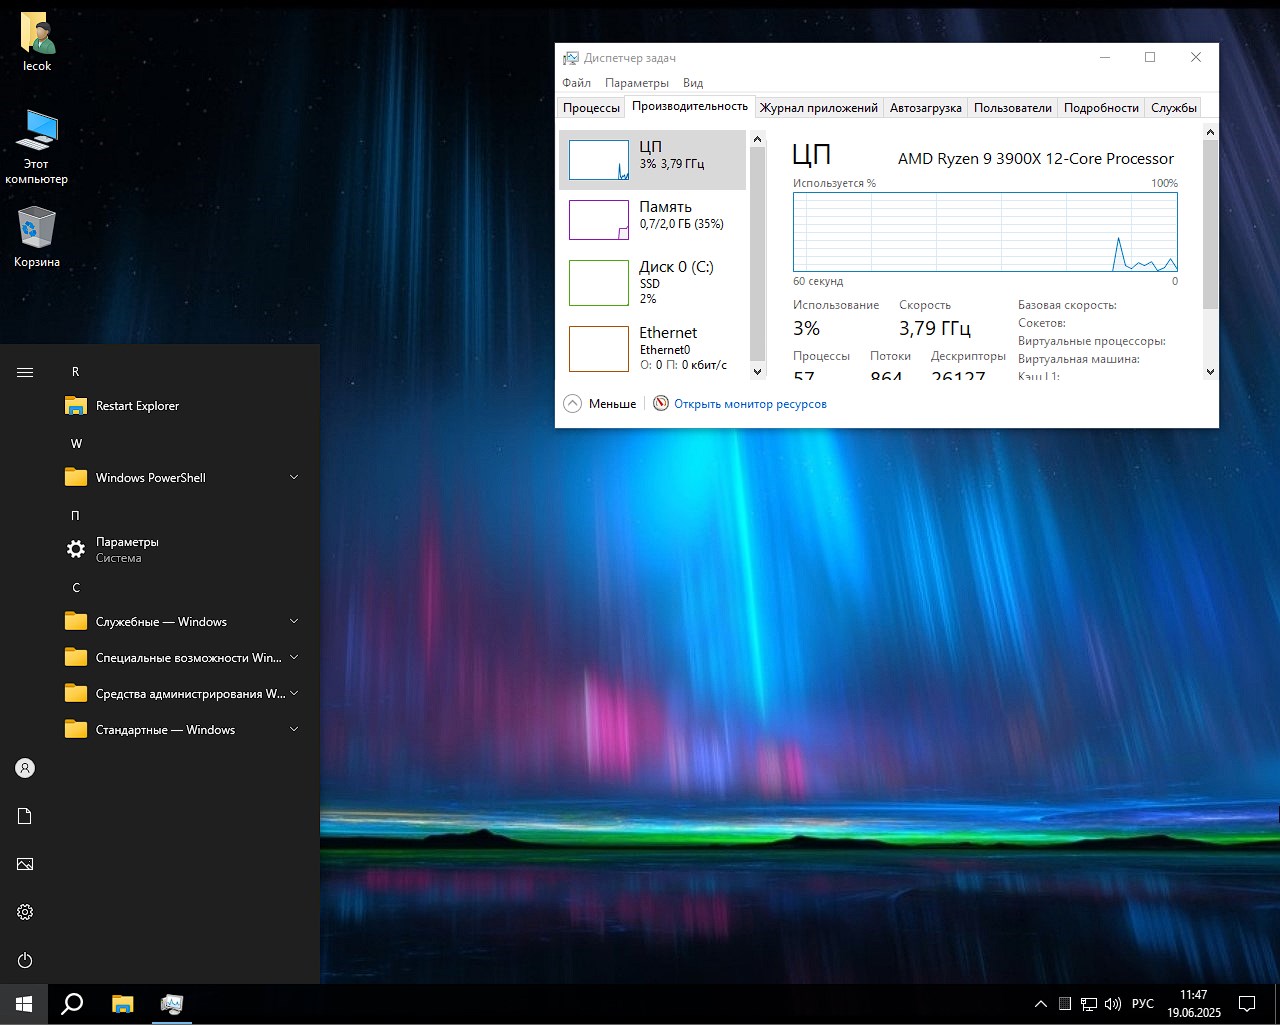Click the user account icon in Start menu

coord(25,768)
